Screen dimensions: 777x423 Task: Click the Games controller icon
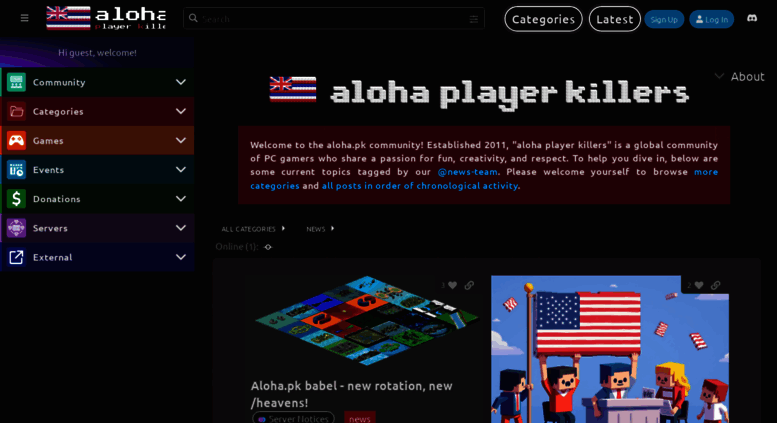click(x=16, y=141)
